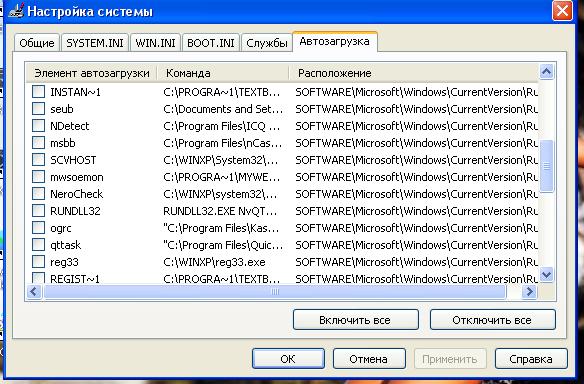Click the horizontal scrollbar thumb

275,292
